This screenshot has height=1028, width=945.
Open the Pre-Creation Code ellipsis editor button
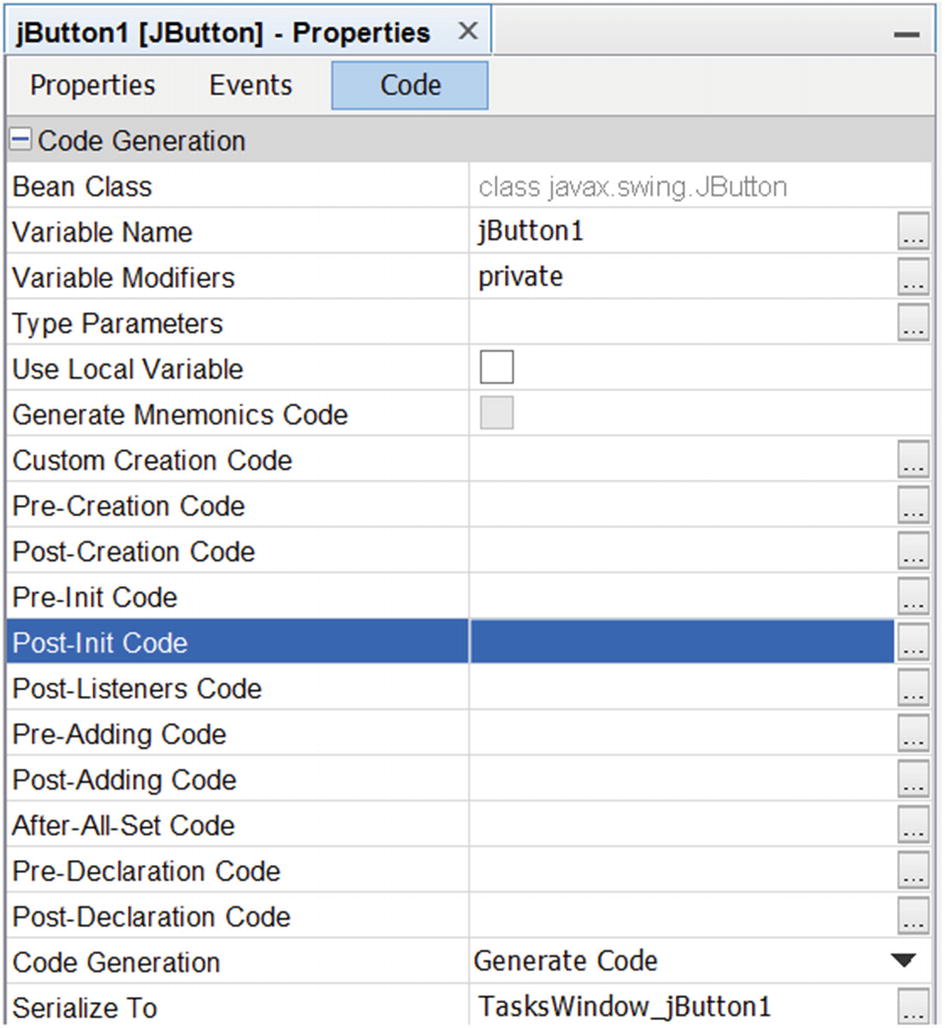click(913, 505)
